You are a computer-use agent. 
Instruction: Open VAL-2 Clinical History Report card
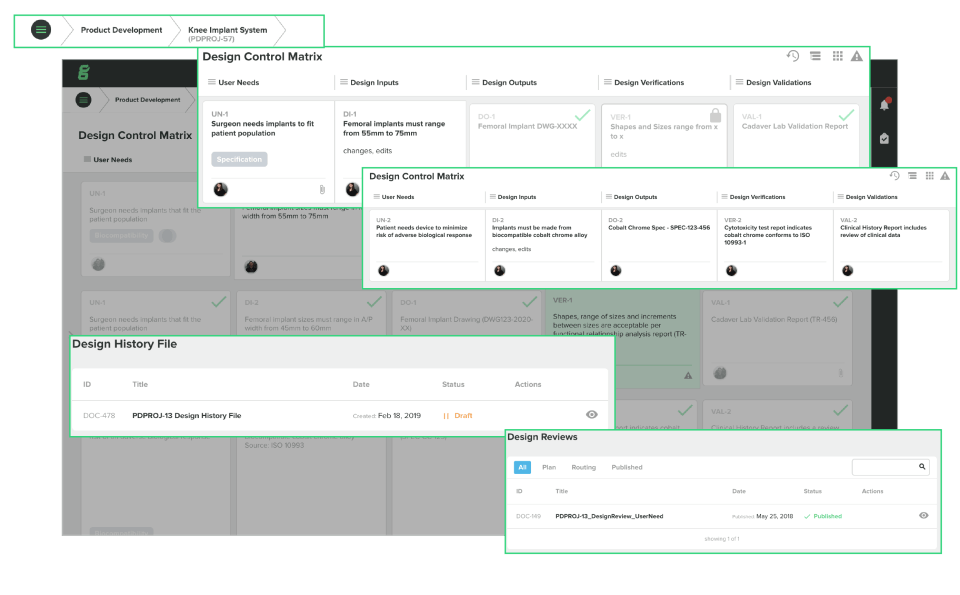891,245
